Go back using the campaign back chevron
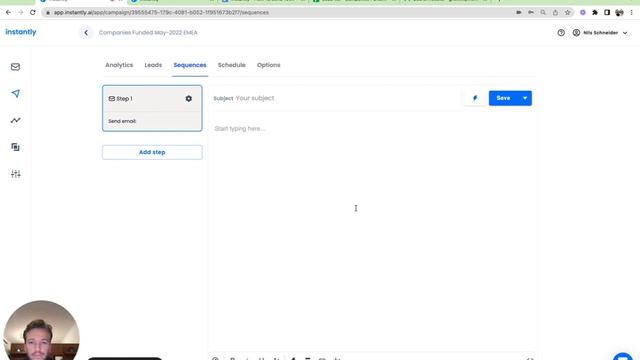640x360 pixels. coord(86,33)
